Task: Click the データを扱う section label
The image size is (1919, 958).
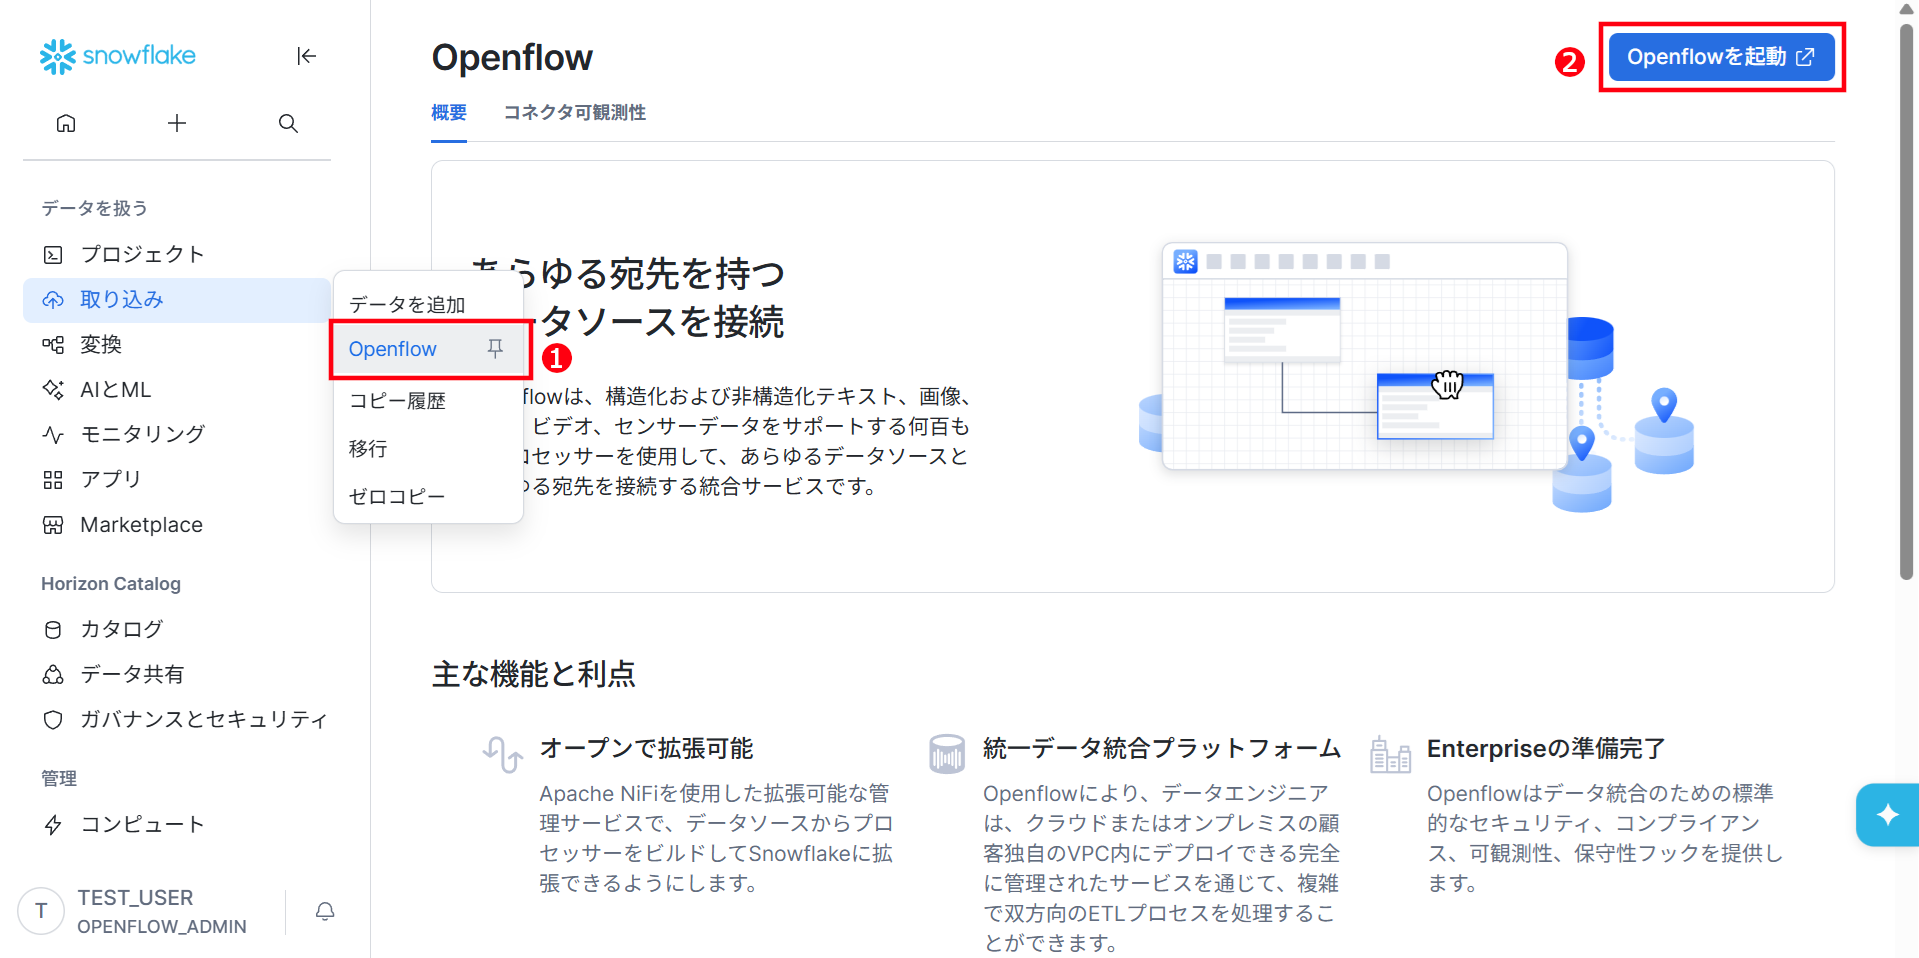Action: click(x=94, y=208)
